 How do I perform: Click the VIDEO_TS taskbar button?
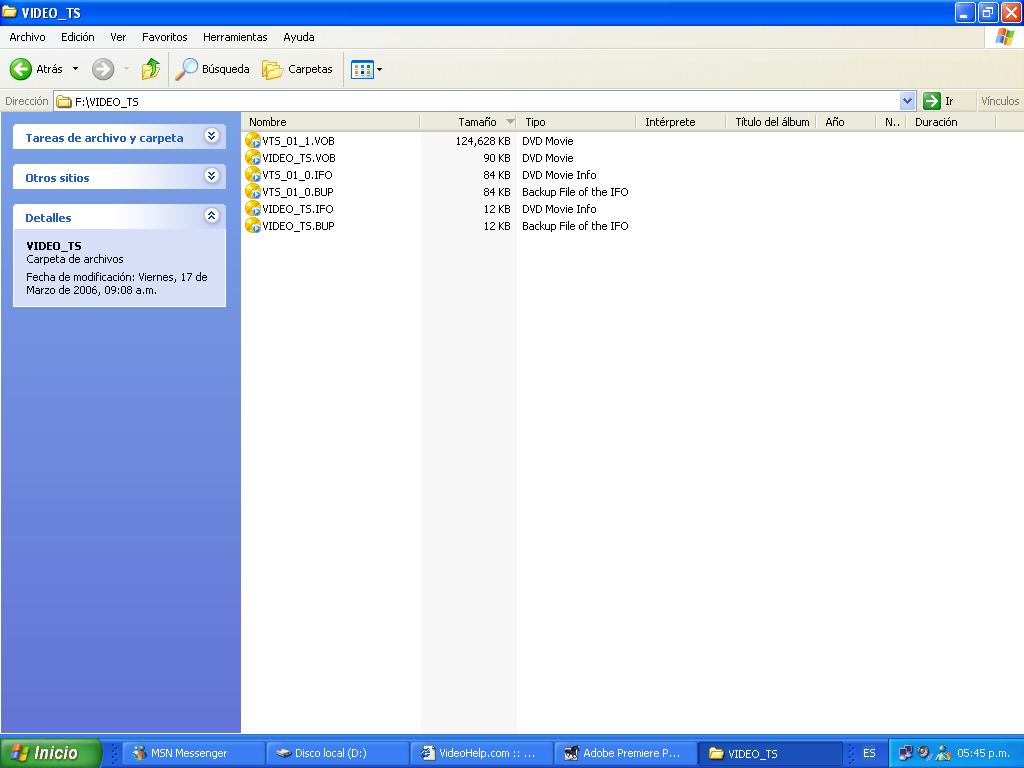tap(769, 753)
